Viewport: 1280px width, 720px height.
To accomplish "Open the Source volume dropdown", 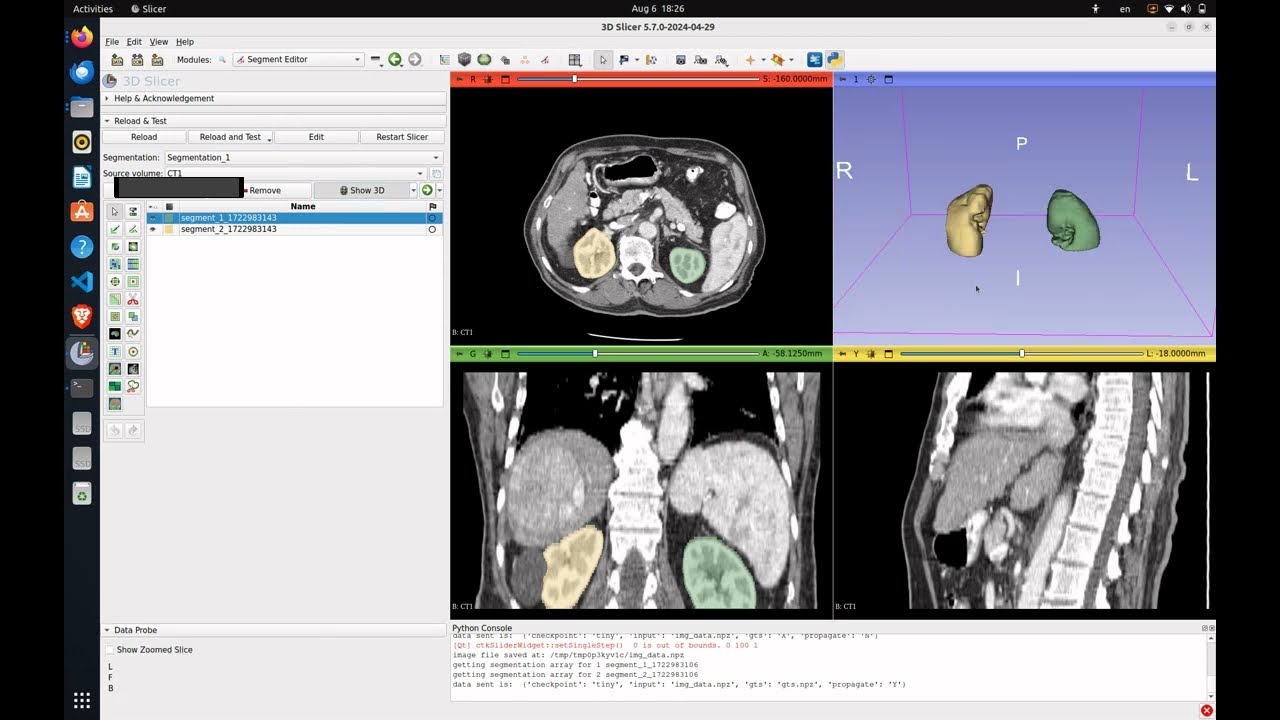I will (295, 174).
